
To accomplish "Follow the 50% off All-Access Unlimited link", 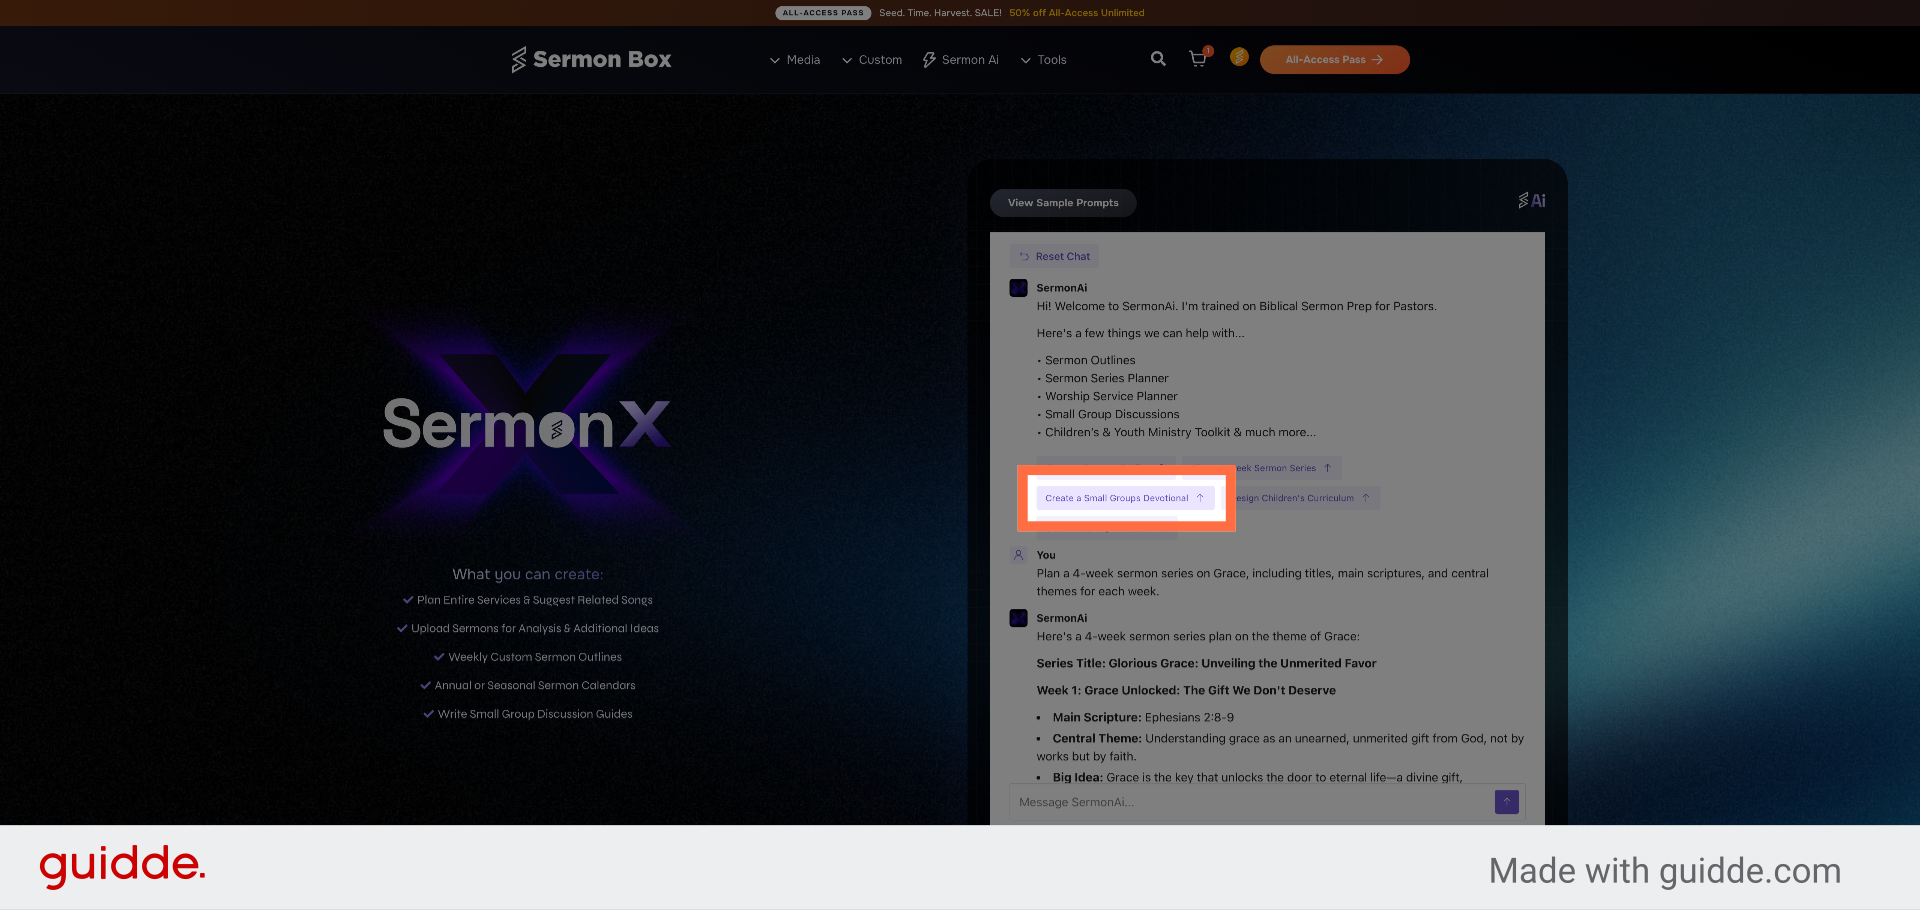I will pos(1077,13).
